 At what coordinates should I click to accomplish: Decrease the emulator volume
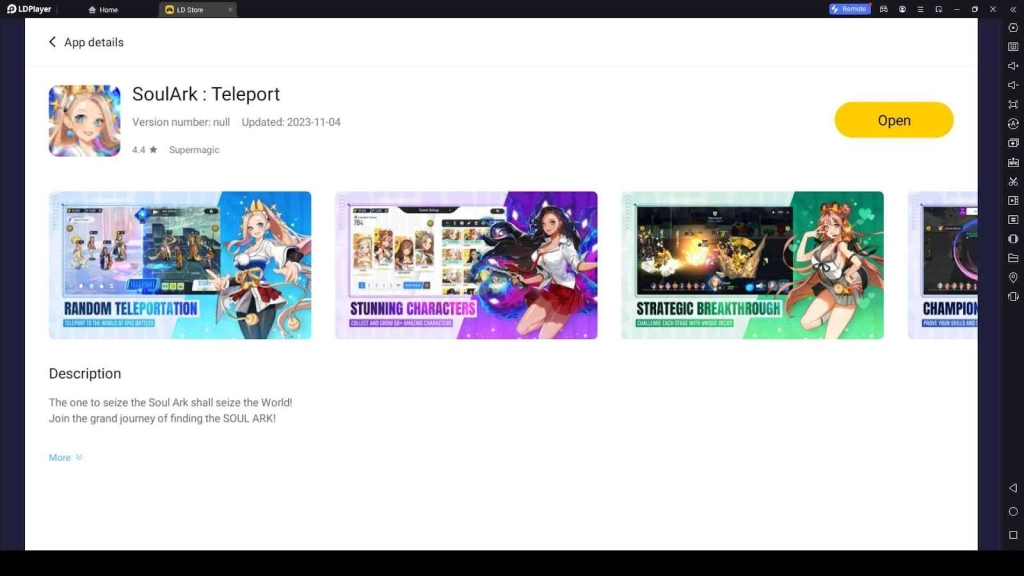click(1013, 83)
